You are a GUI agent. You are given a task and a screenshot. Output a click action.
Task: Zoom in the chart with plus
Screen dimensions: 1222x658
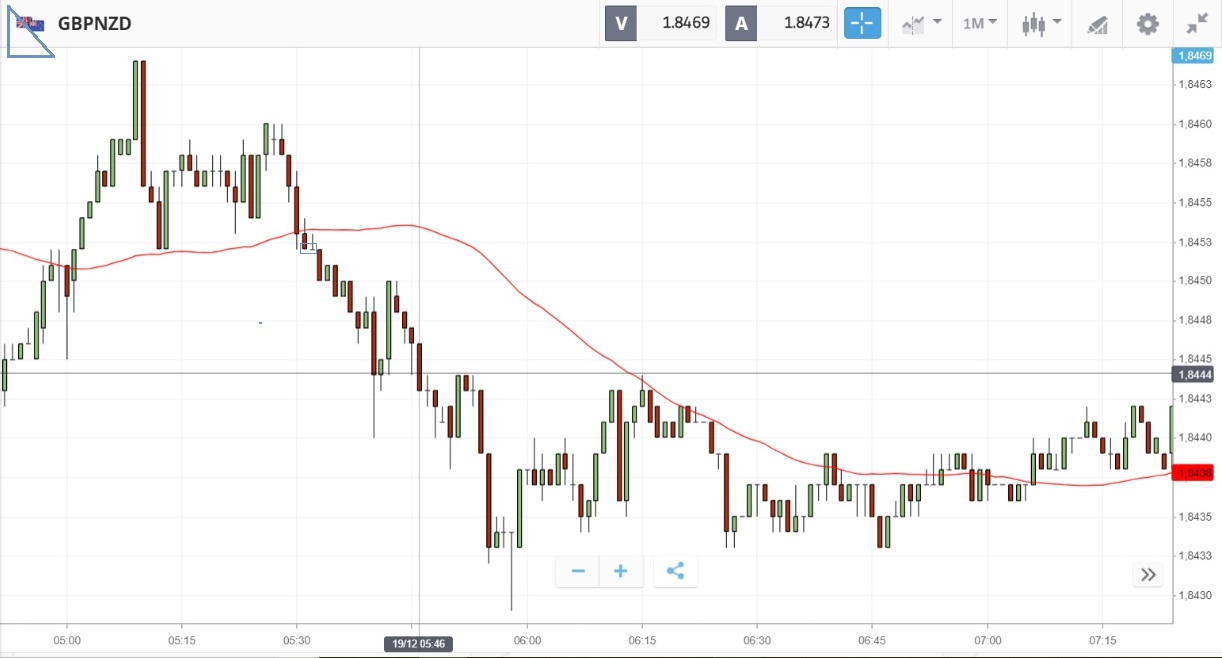click(x=621, y=571)
